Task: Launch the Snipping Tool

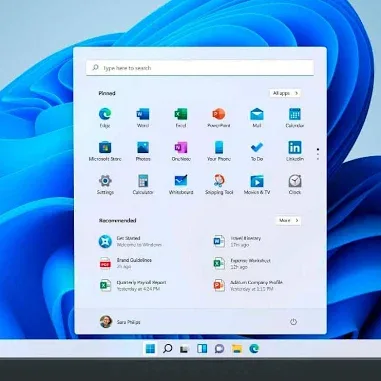Action: 219,184
